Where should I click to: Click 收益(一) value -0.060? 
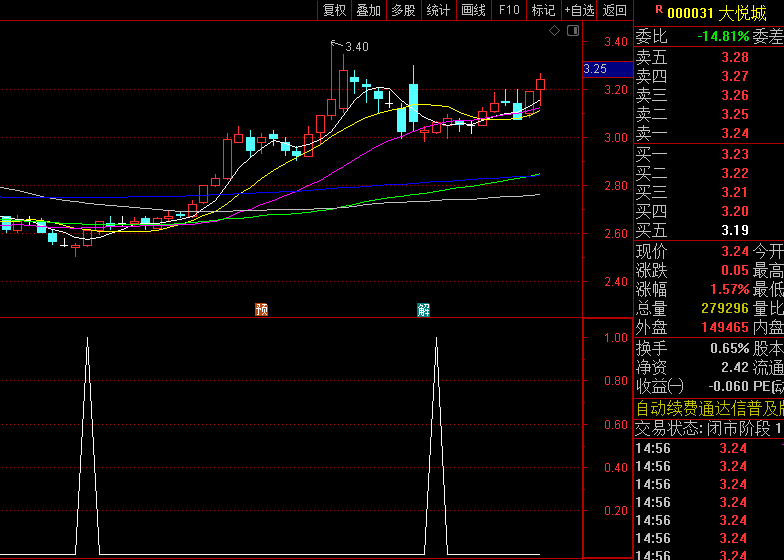click(x=728, y=386)
